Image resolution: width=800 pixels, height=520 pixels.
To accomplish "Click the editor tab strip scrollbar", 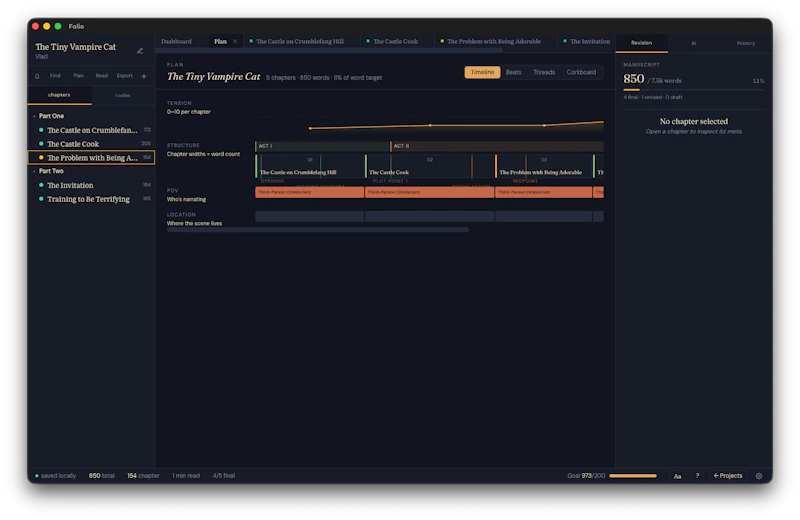I will [x=330, y=51].
